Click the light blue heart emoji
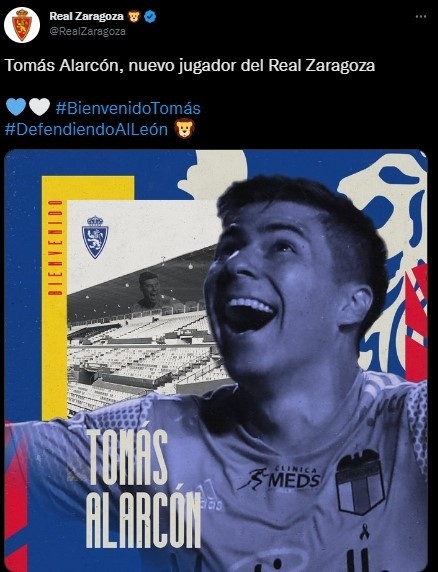Screen dimensions: 438x572 (16, 107)
